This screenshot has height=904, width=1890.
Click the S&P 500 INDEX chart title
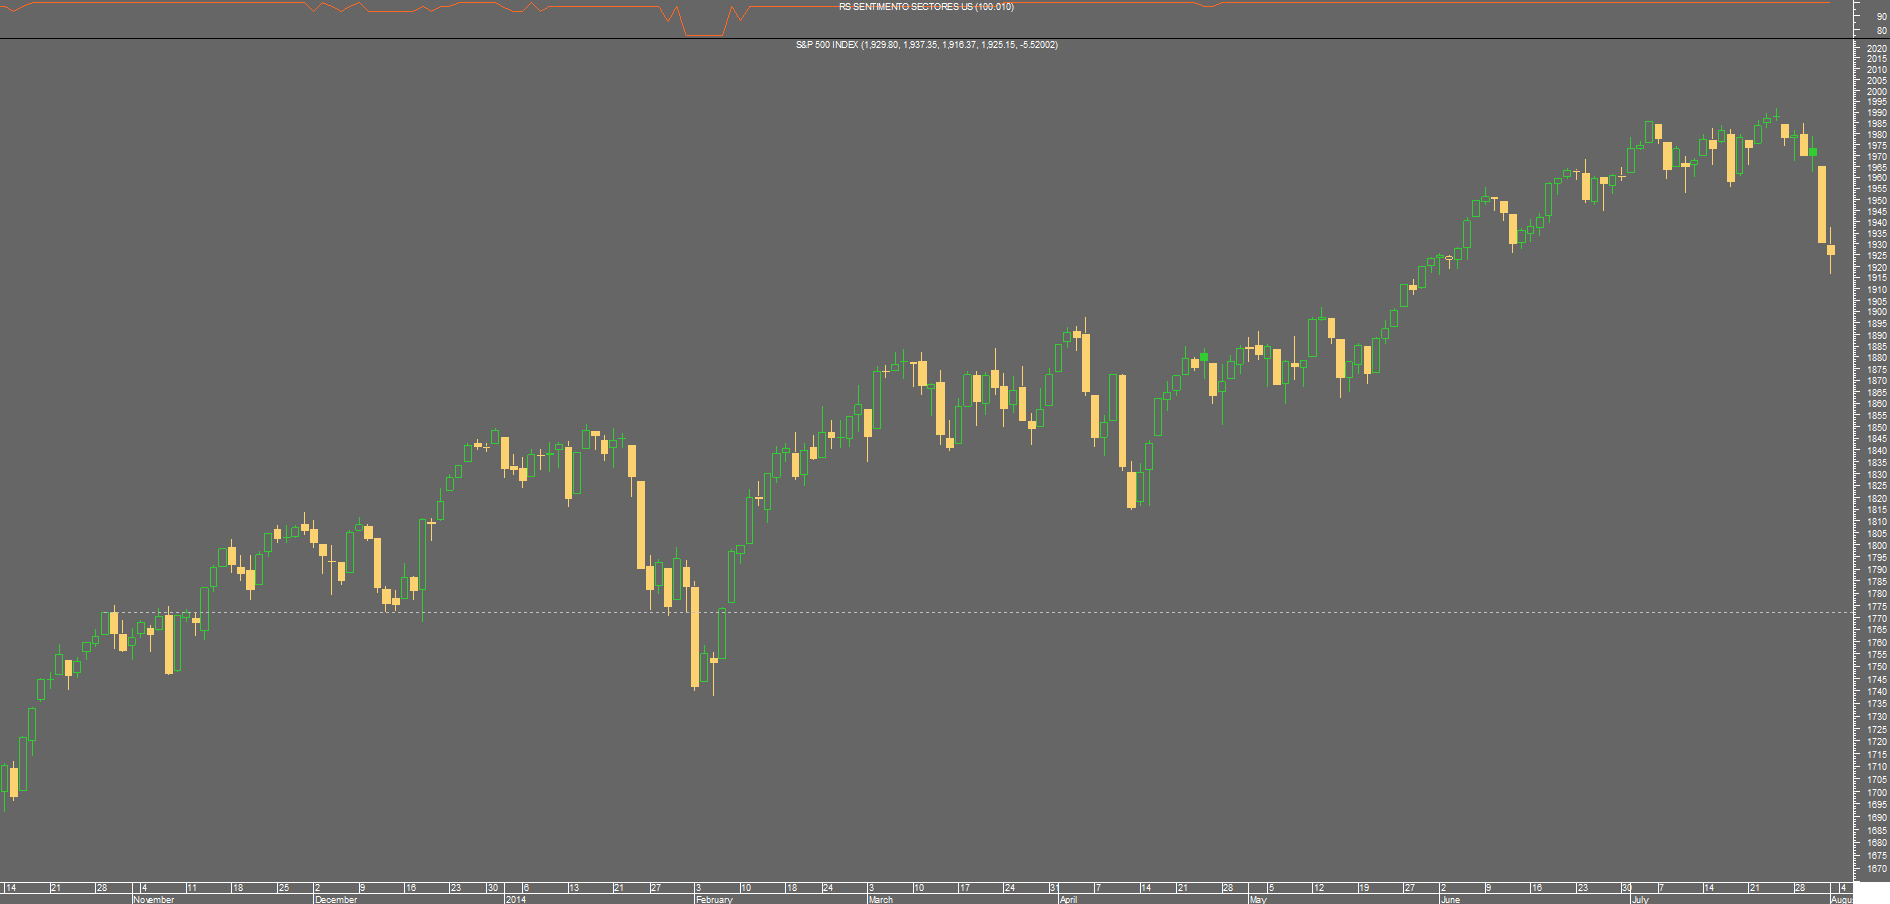(x=926, y=45)
